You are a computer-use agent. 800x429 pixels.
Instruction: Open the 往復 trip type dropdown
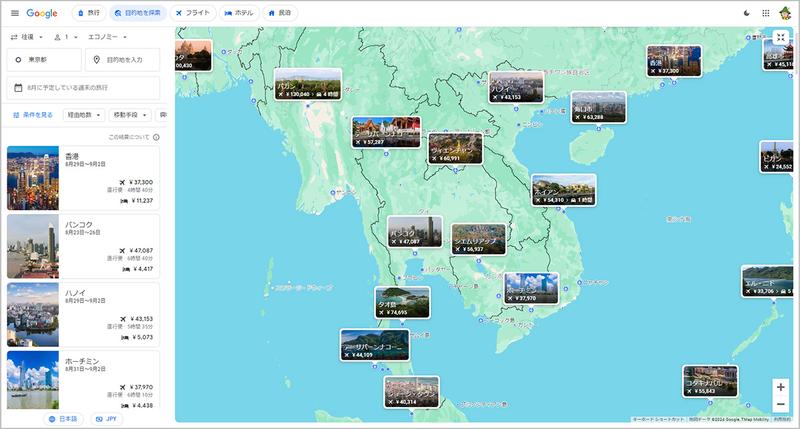[x=27, y=37]
